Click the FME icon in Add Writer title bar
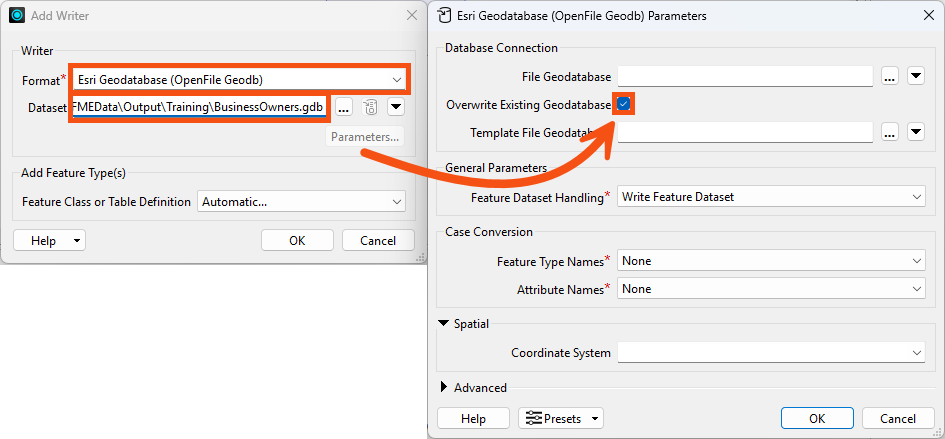 [17, 16]
